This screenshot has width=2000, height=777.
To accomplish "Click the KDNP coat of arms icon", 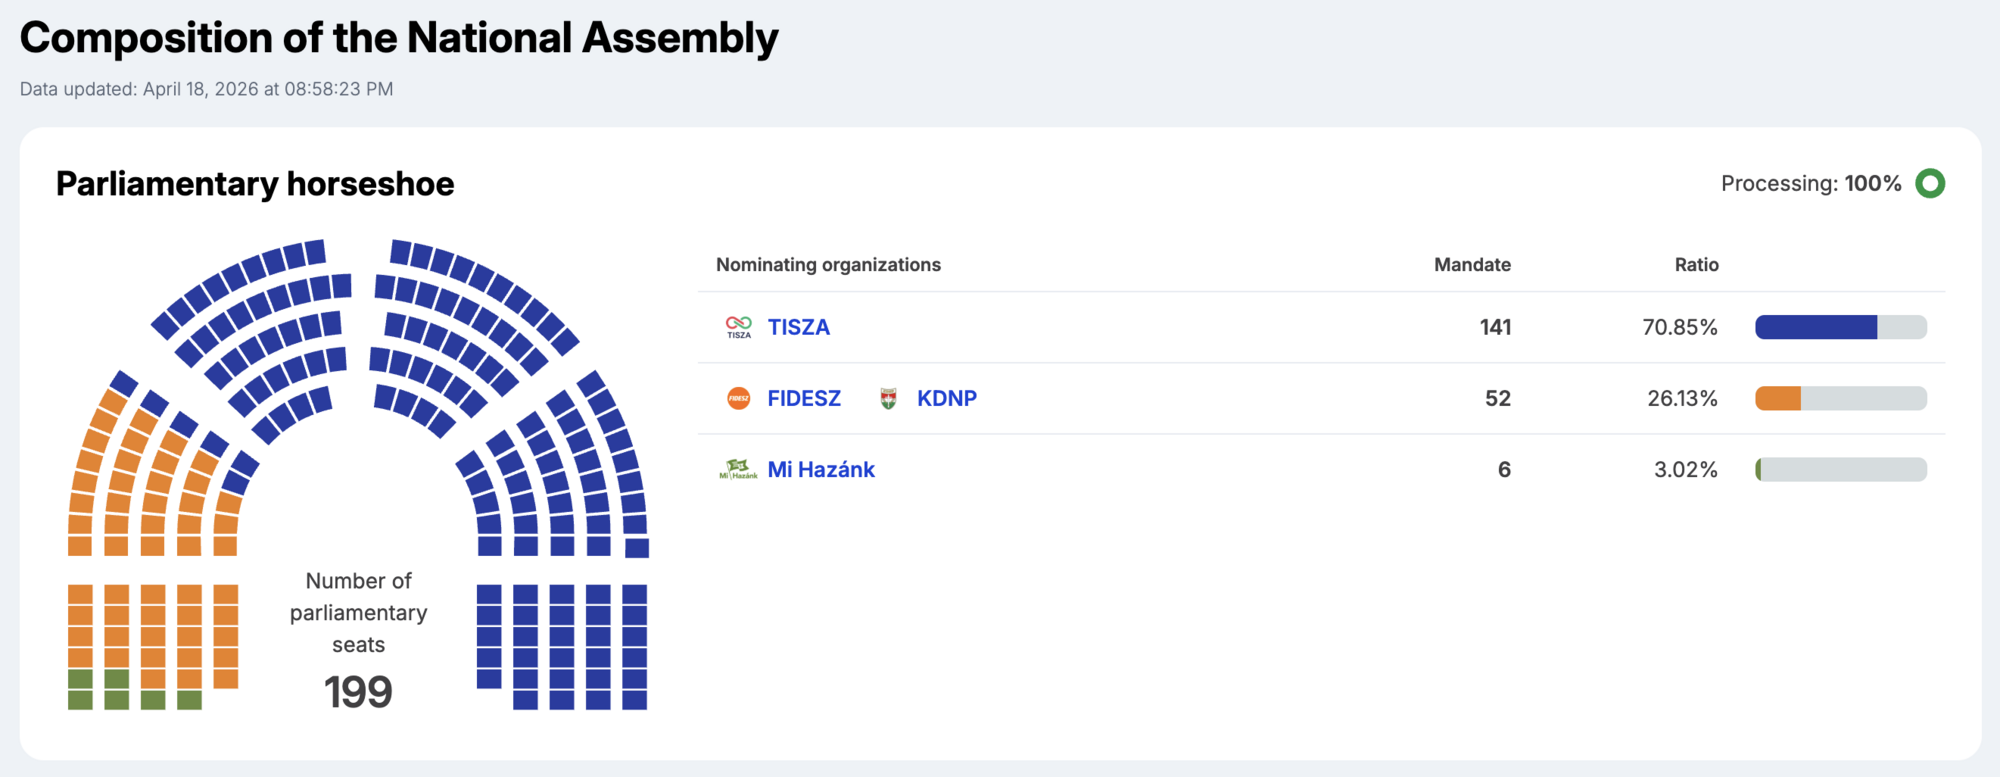I will click(888, 398).
